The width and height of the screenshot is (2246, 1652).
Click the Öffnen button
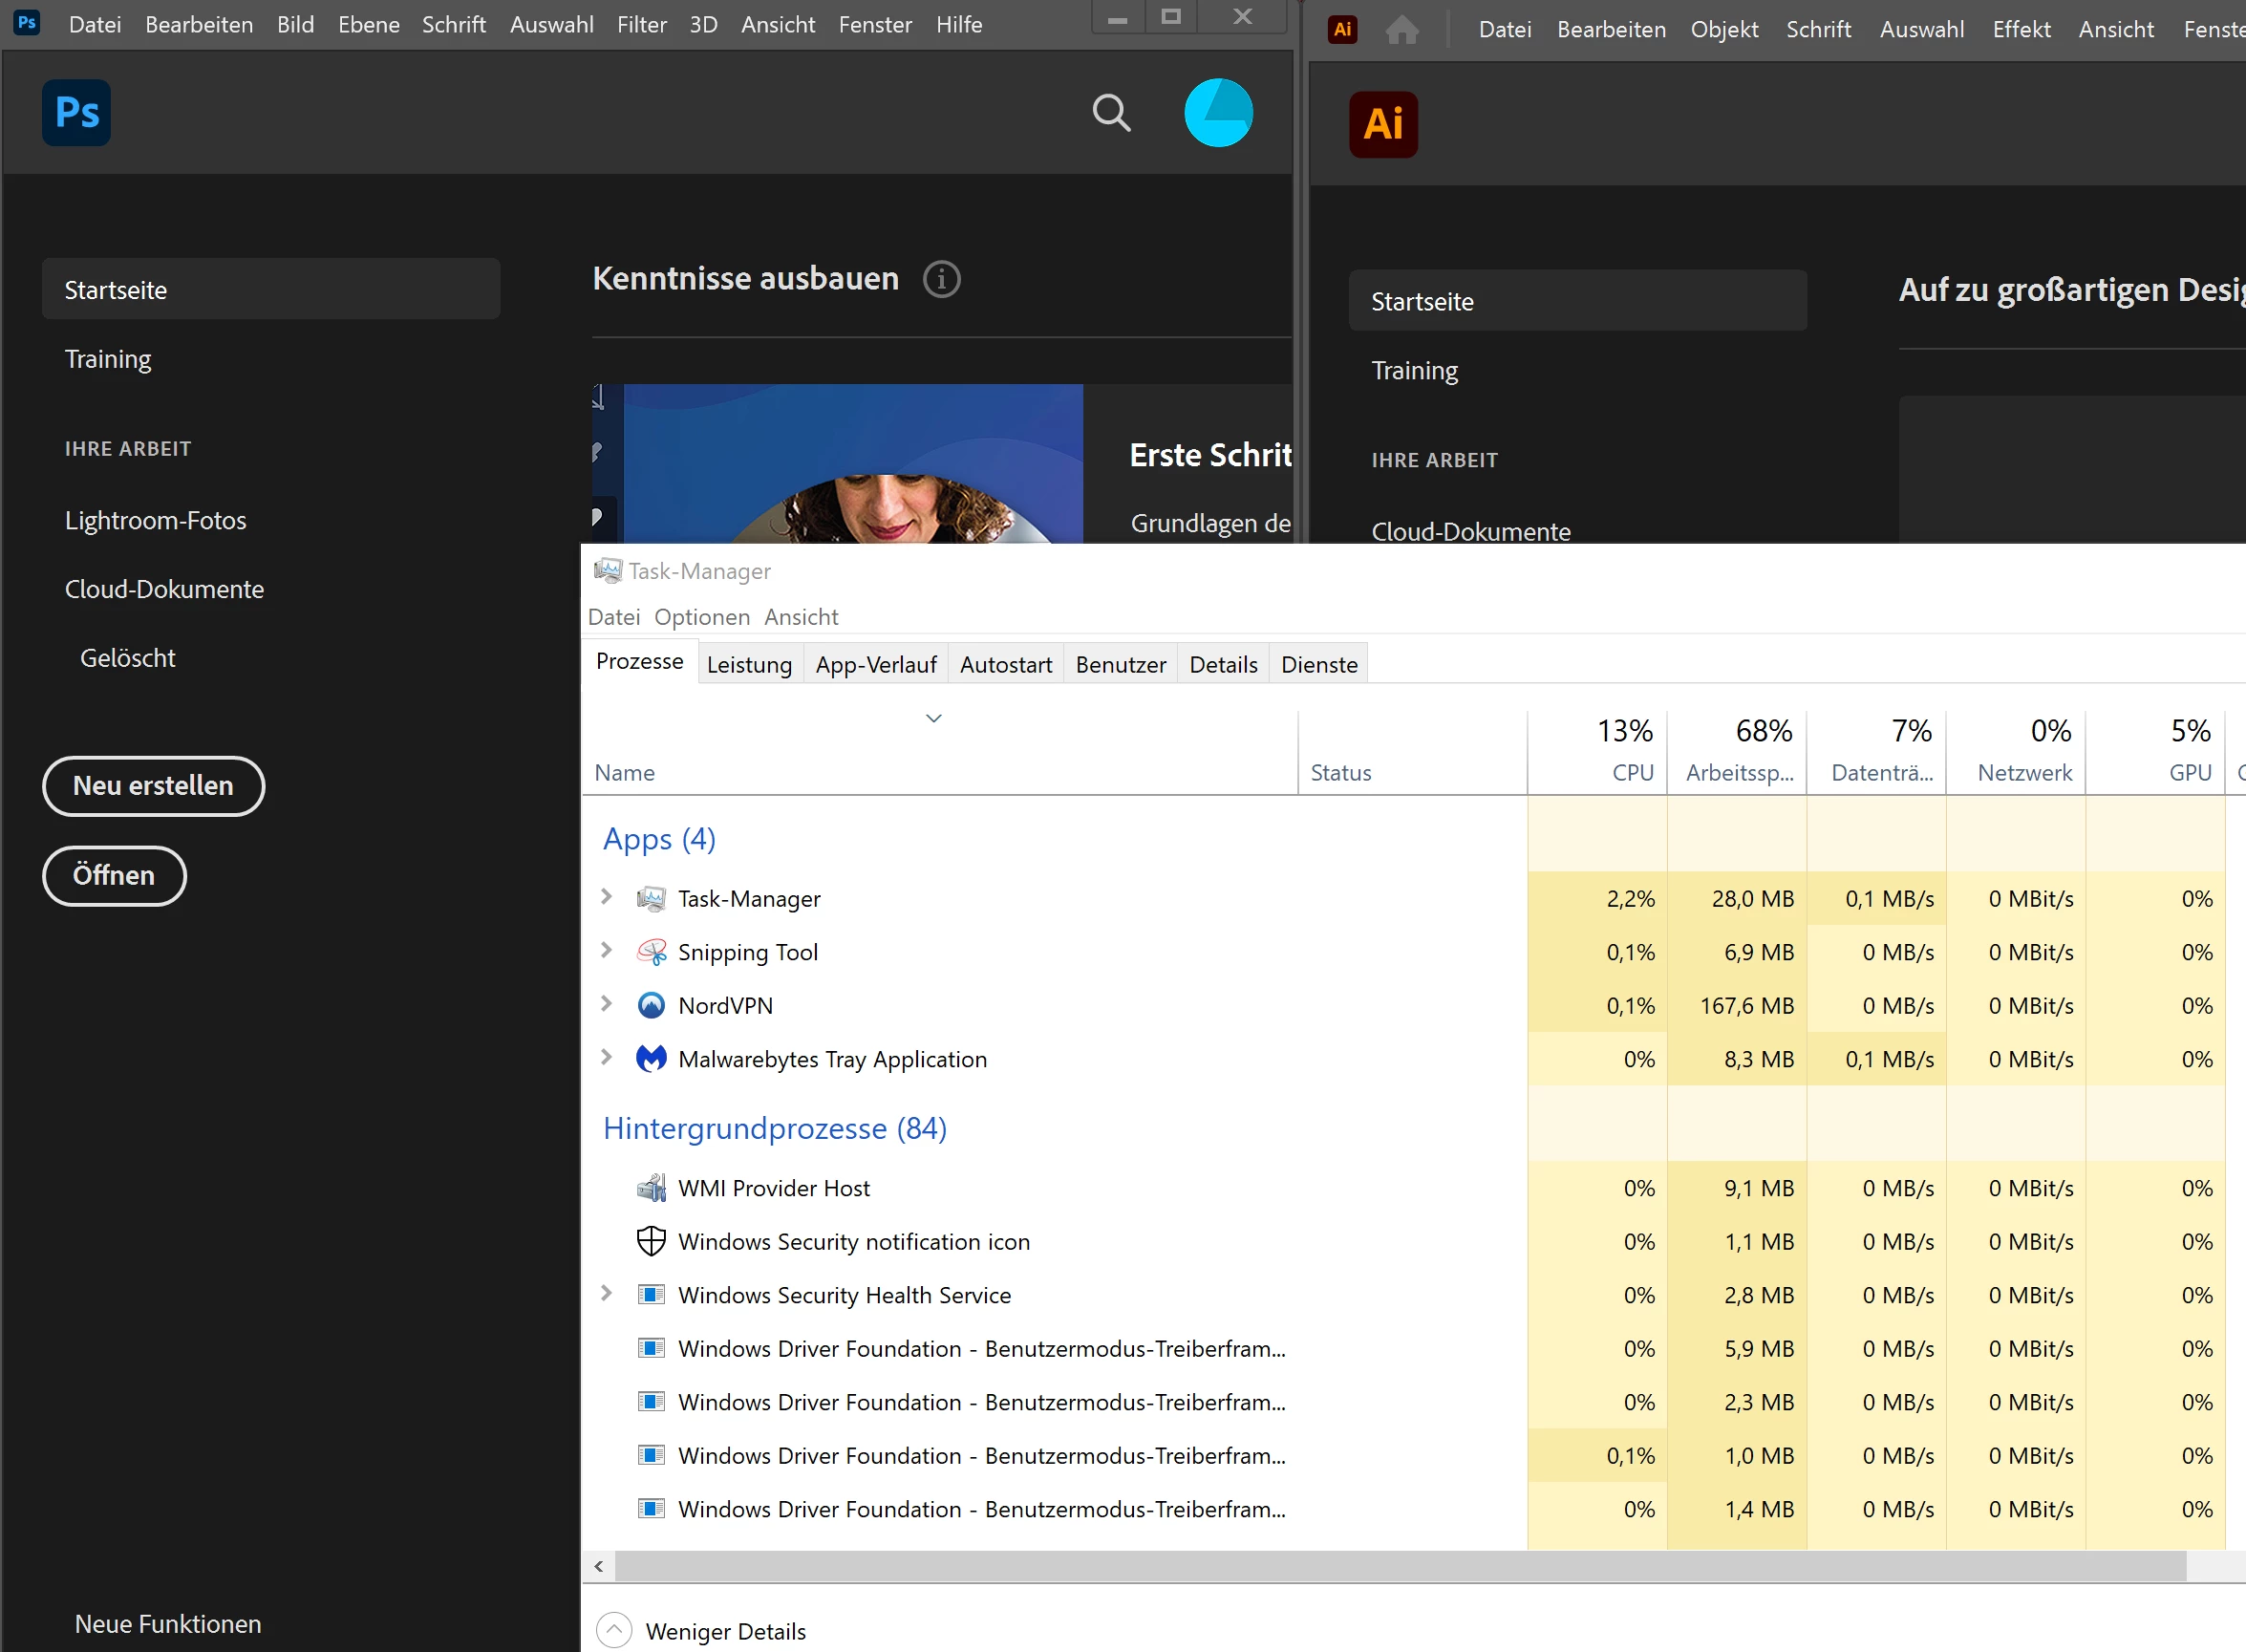click(114, 876)
